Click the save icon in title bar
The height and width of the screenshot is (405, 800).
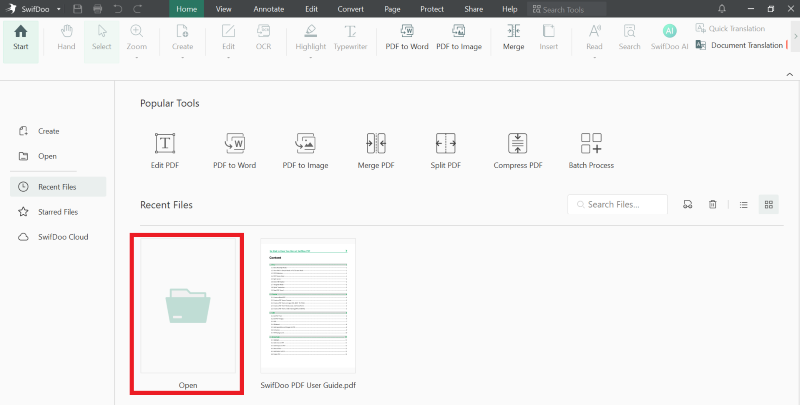pos(78,9)
